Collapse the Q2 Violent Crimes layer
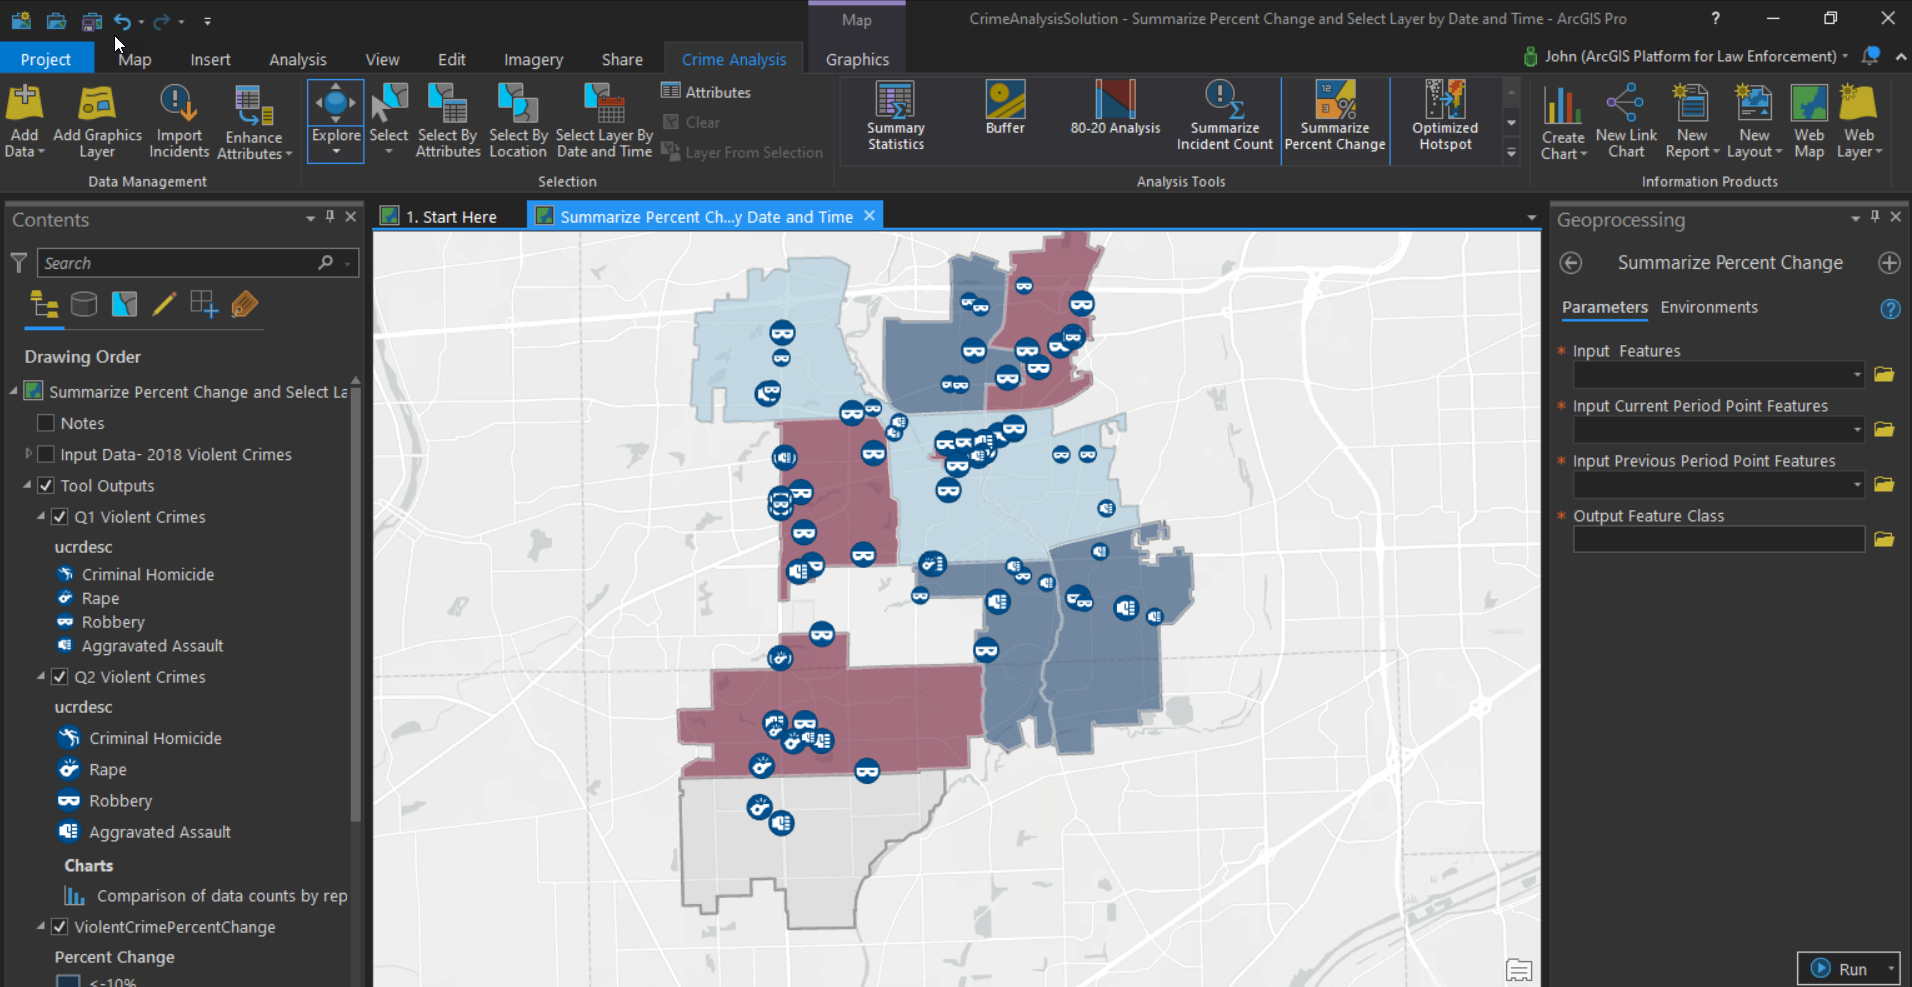The image size is (1912, 987). (41, 677)
